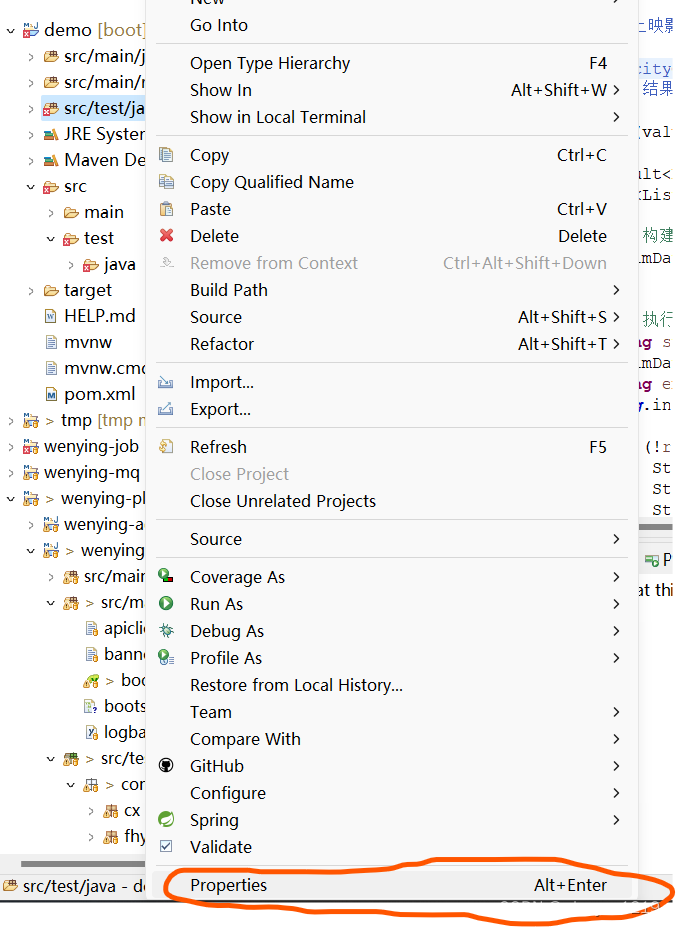Click the Profile As icon
The width and height of the screenshot is (676, 927).
(166, 657)
